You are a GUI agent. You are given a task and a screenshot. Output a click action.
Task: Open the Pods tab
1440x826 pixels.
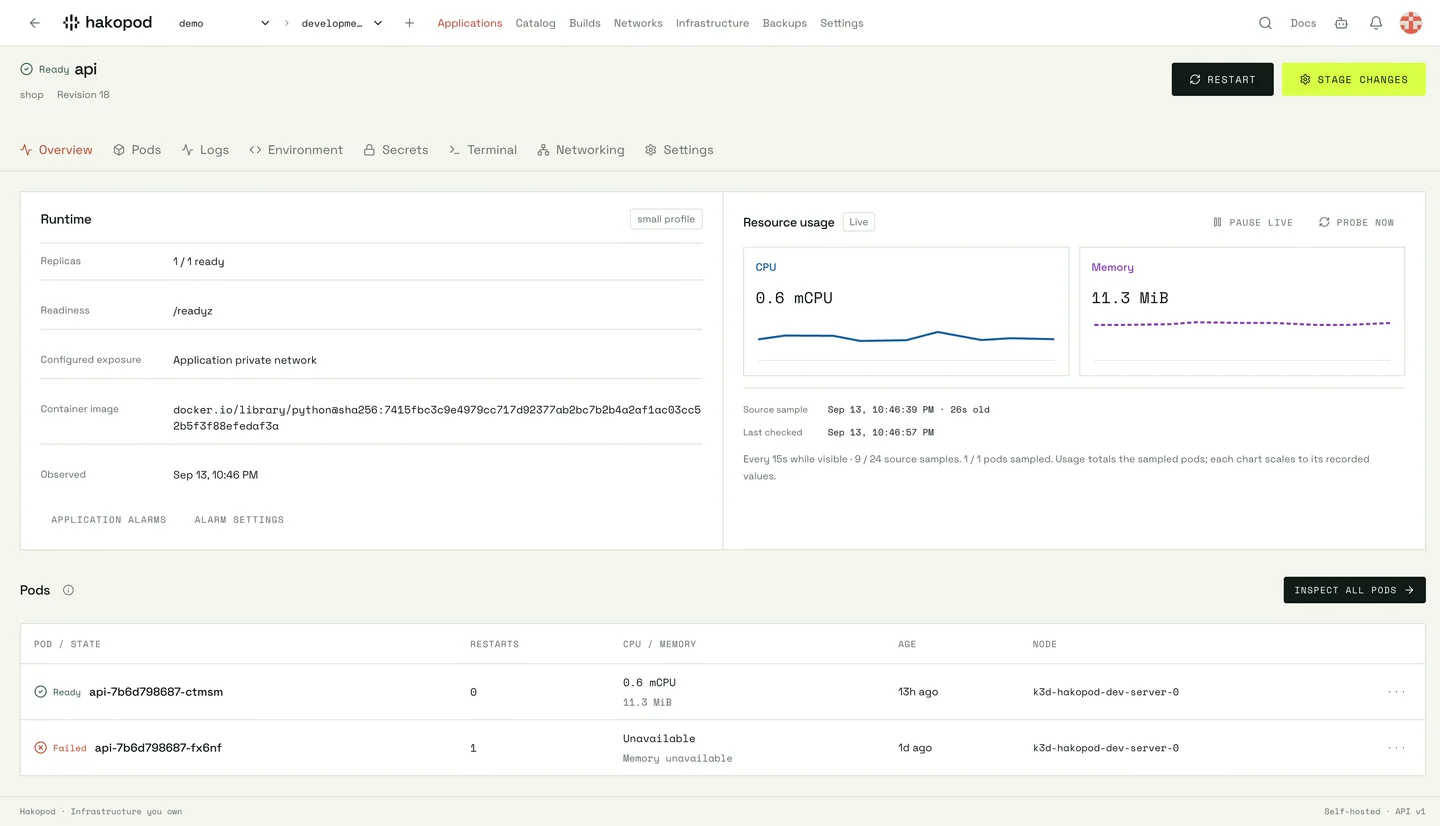tap(137, 150)
